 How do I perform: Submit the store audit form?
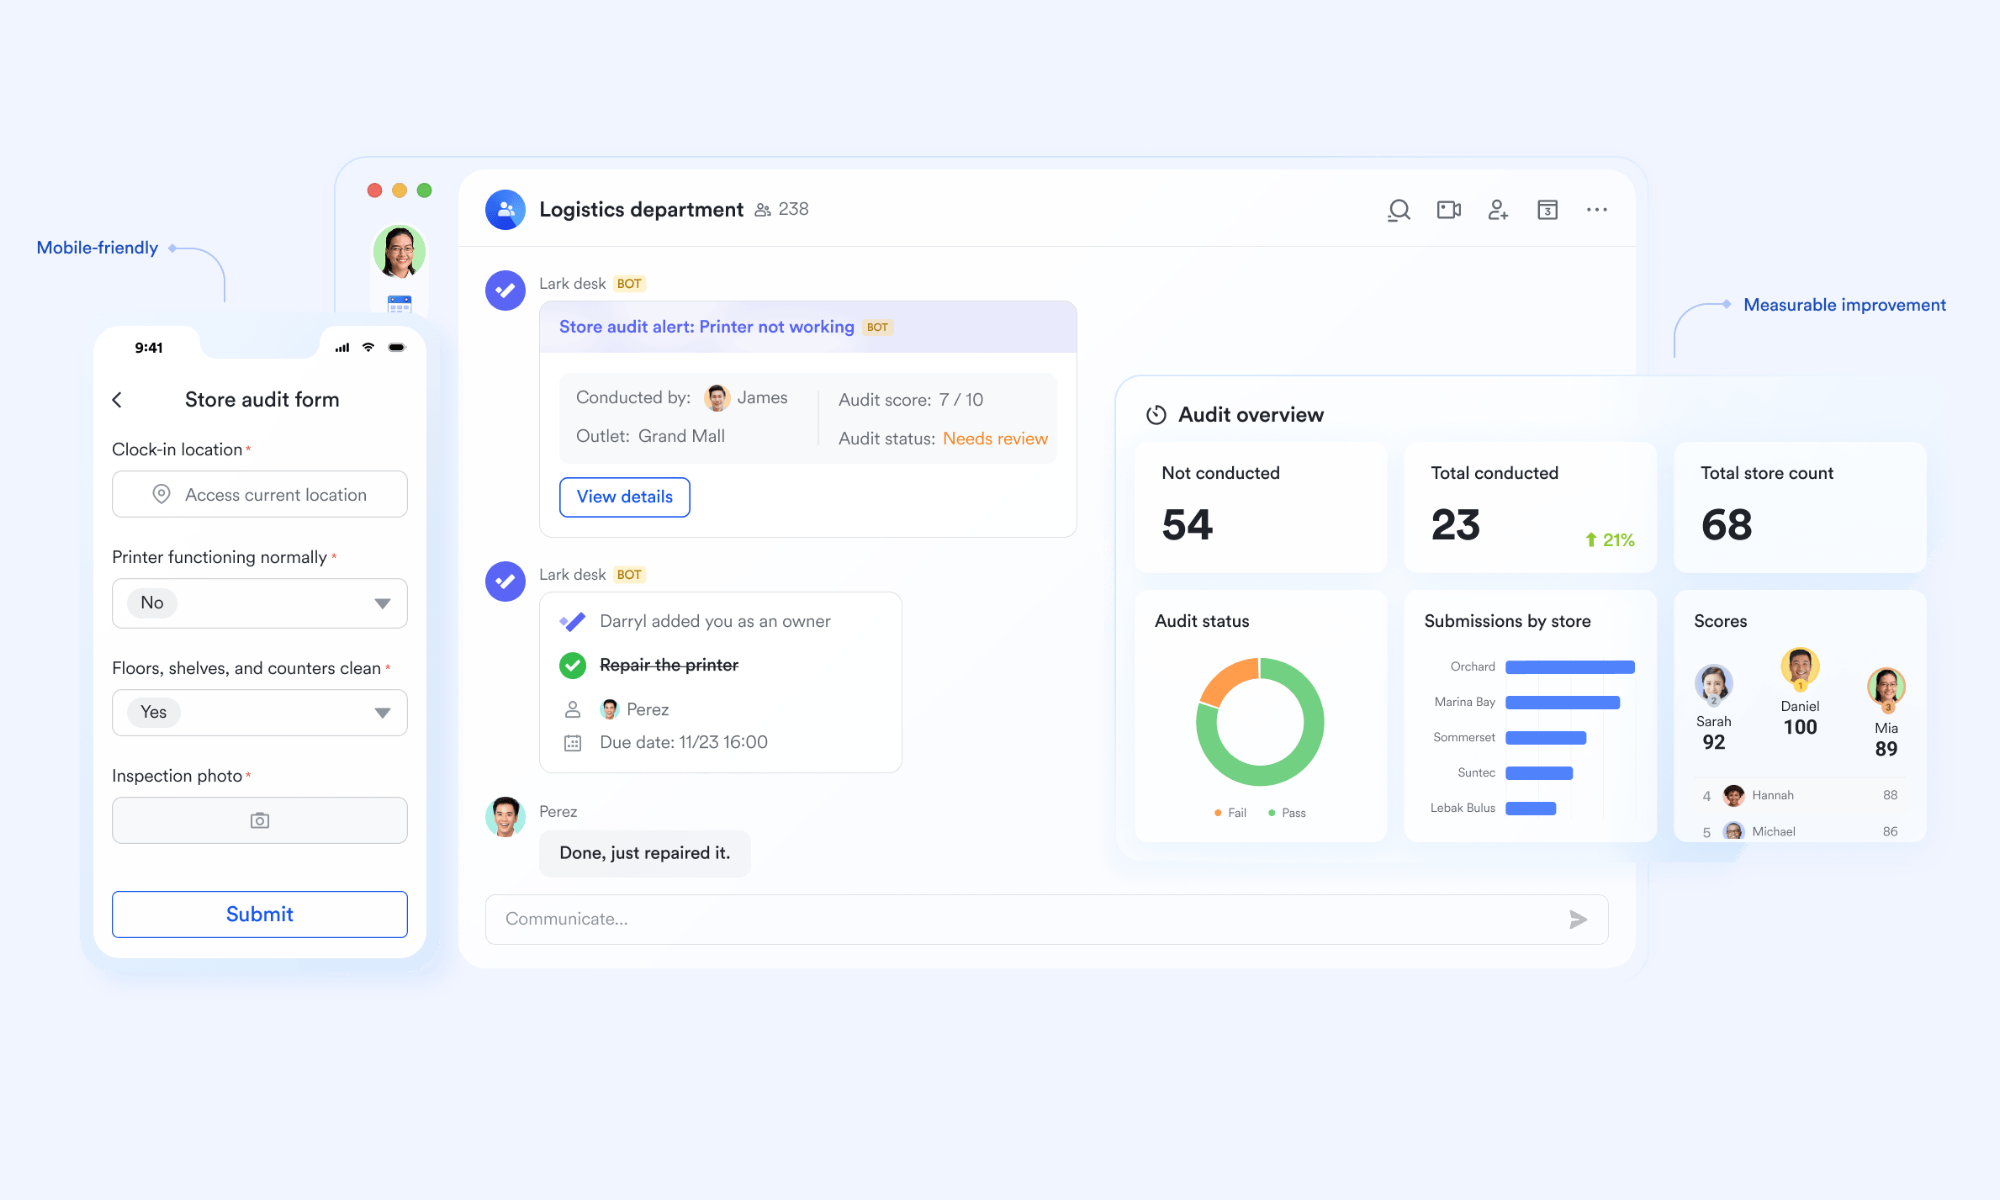(x=260, y=914)
